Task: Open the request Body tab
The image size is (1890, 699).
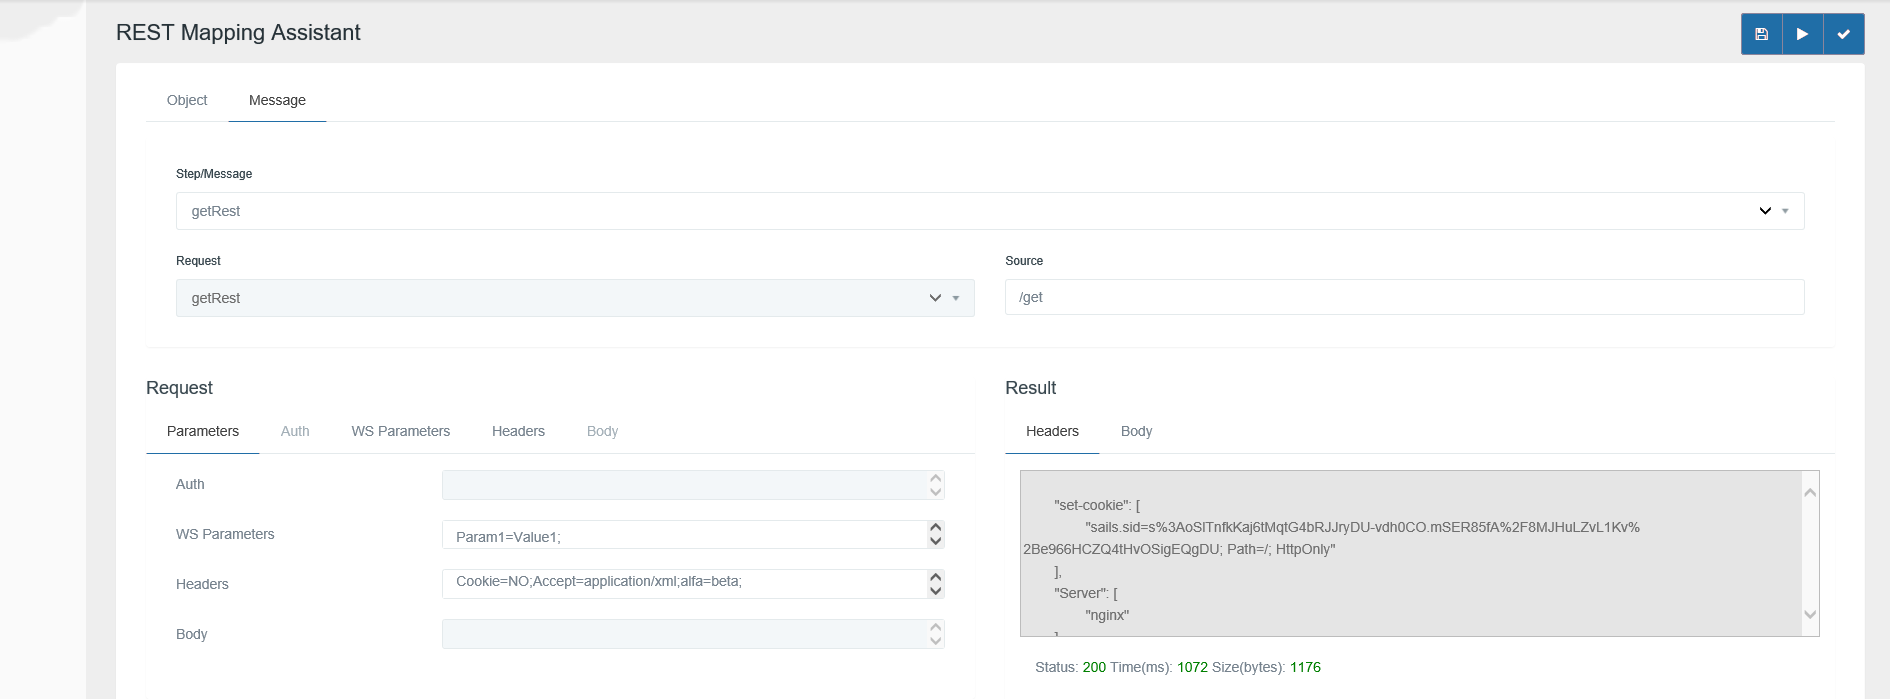Action: pyautogui.click(x=602, y=431)
